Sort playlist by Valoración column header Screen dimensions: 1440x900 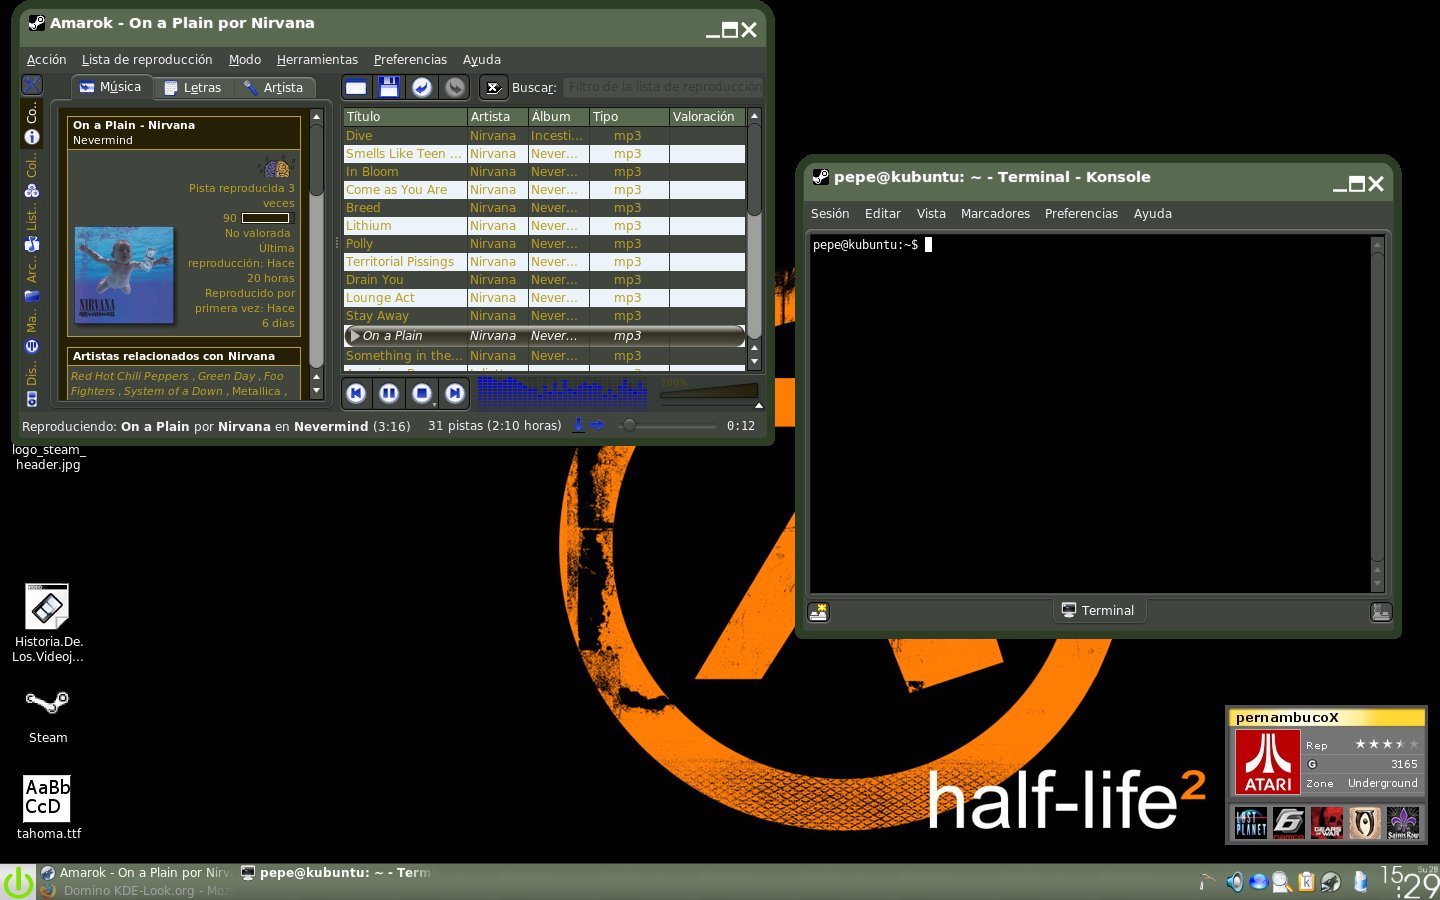pyautogui.click(x=707, y=117)
